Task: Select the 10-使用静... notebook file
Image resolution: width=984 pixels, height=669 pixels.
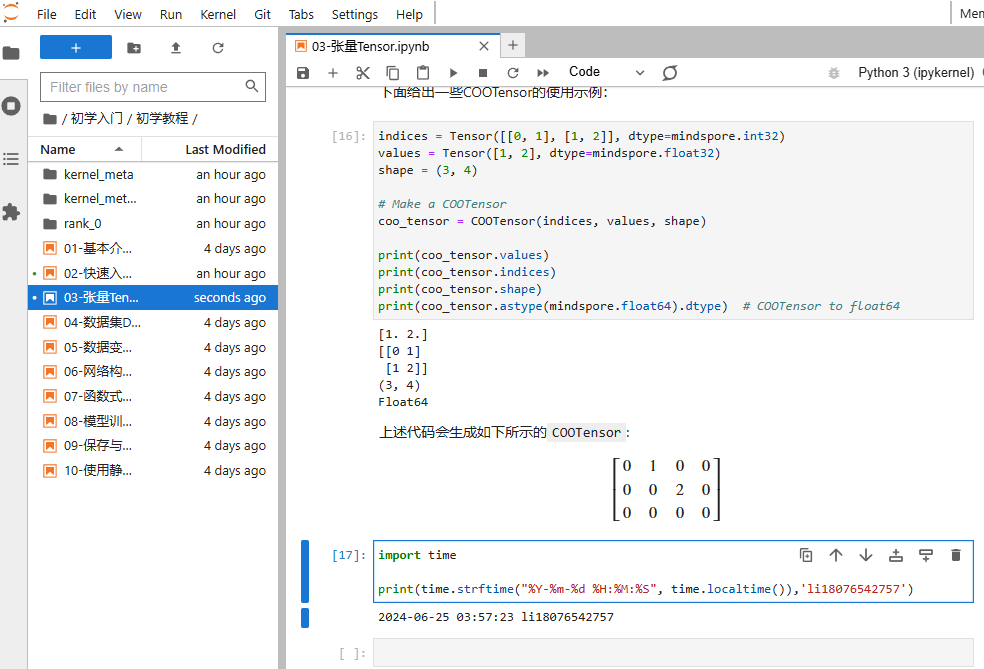Action: point(153,471)
